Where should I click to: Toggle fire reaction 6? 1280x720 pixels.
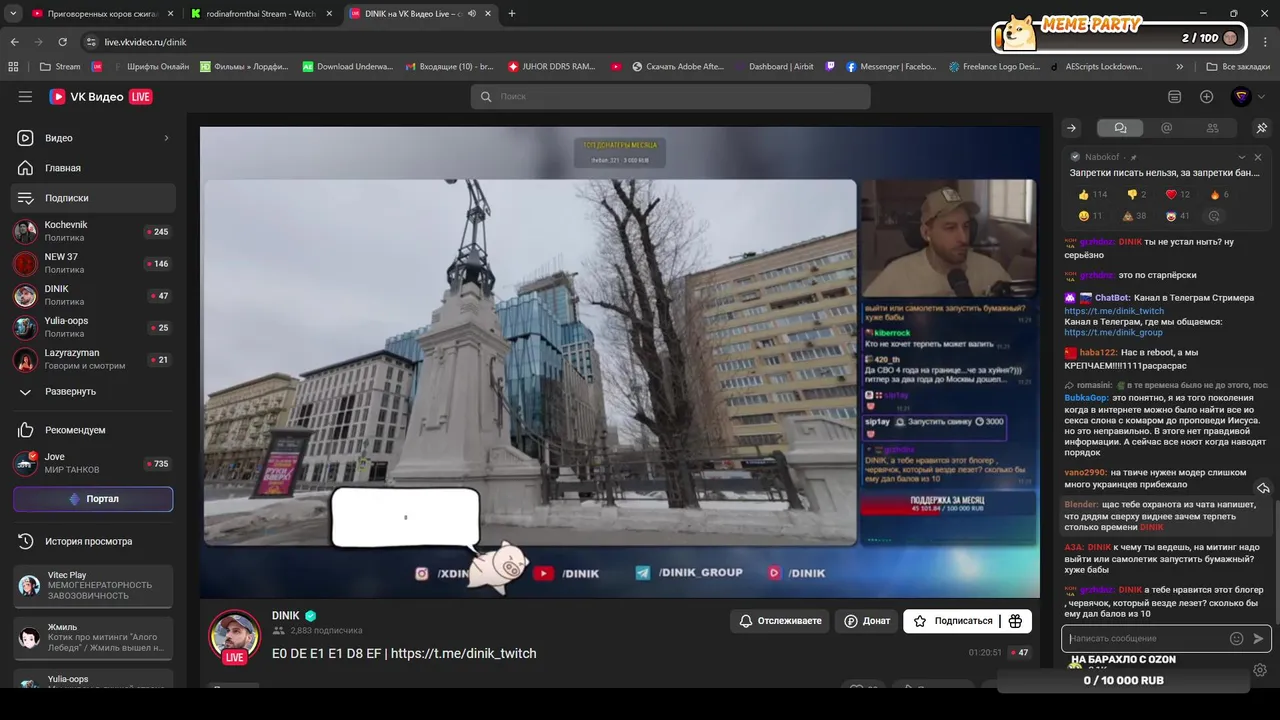click(x=1219, y=195)
